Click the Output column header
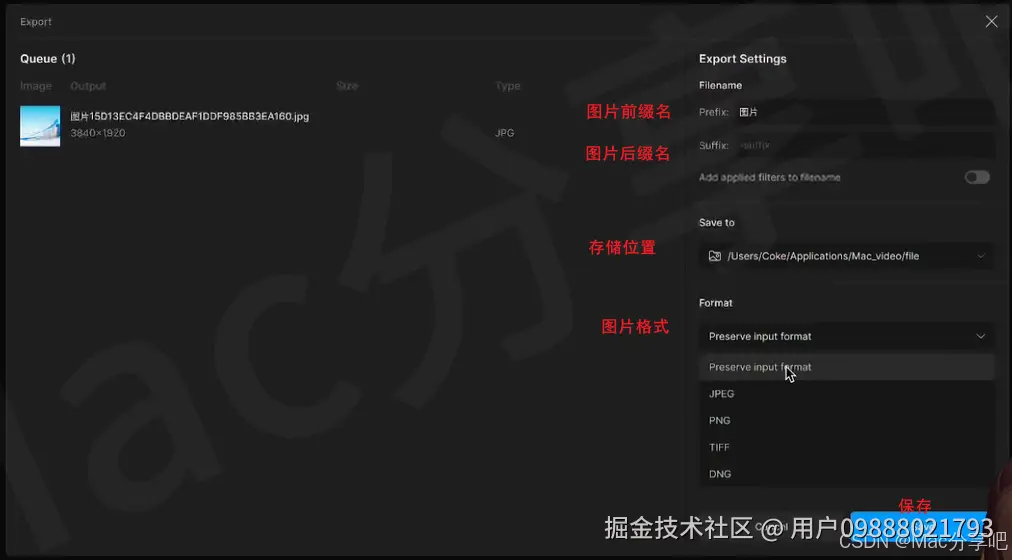 click(88, 86)
